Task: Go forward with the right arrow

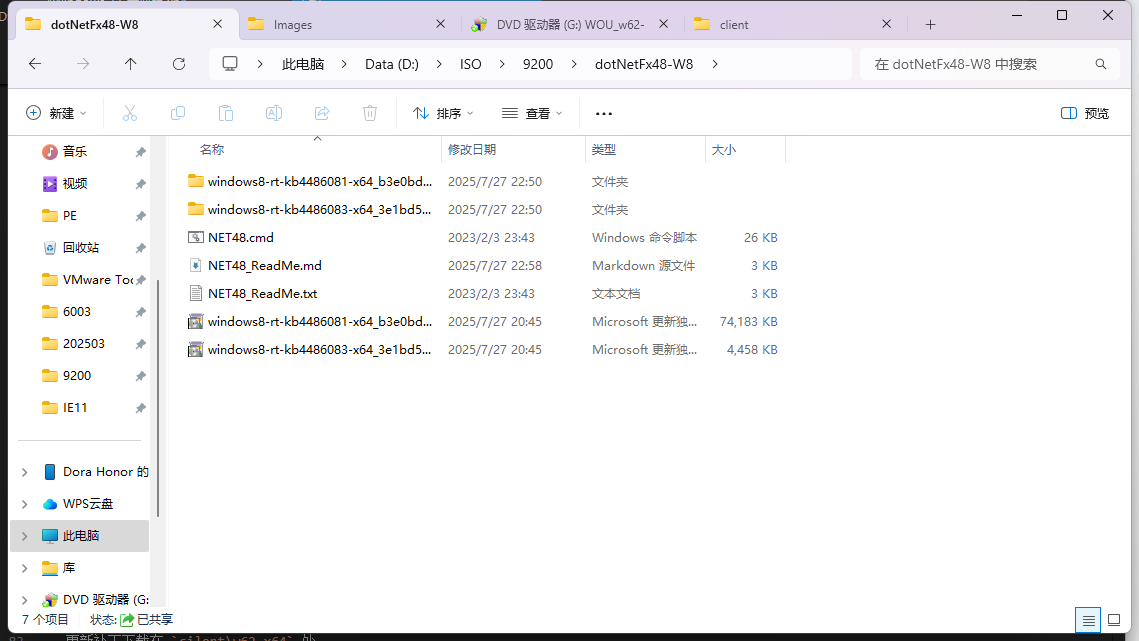Action: [x=83, y=64]
